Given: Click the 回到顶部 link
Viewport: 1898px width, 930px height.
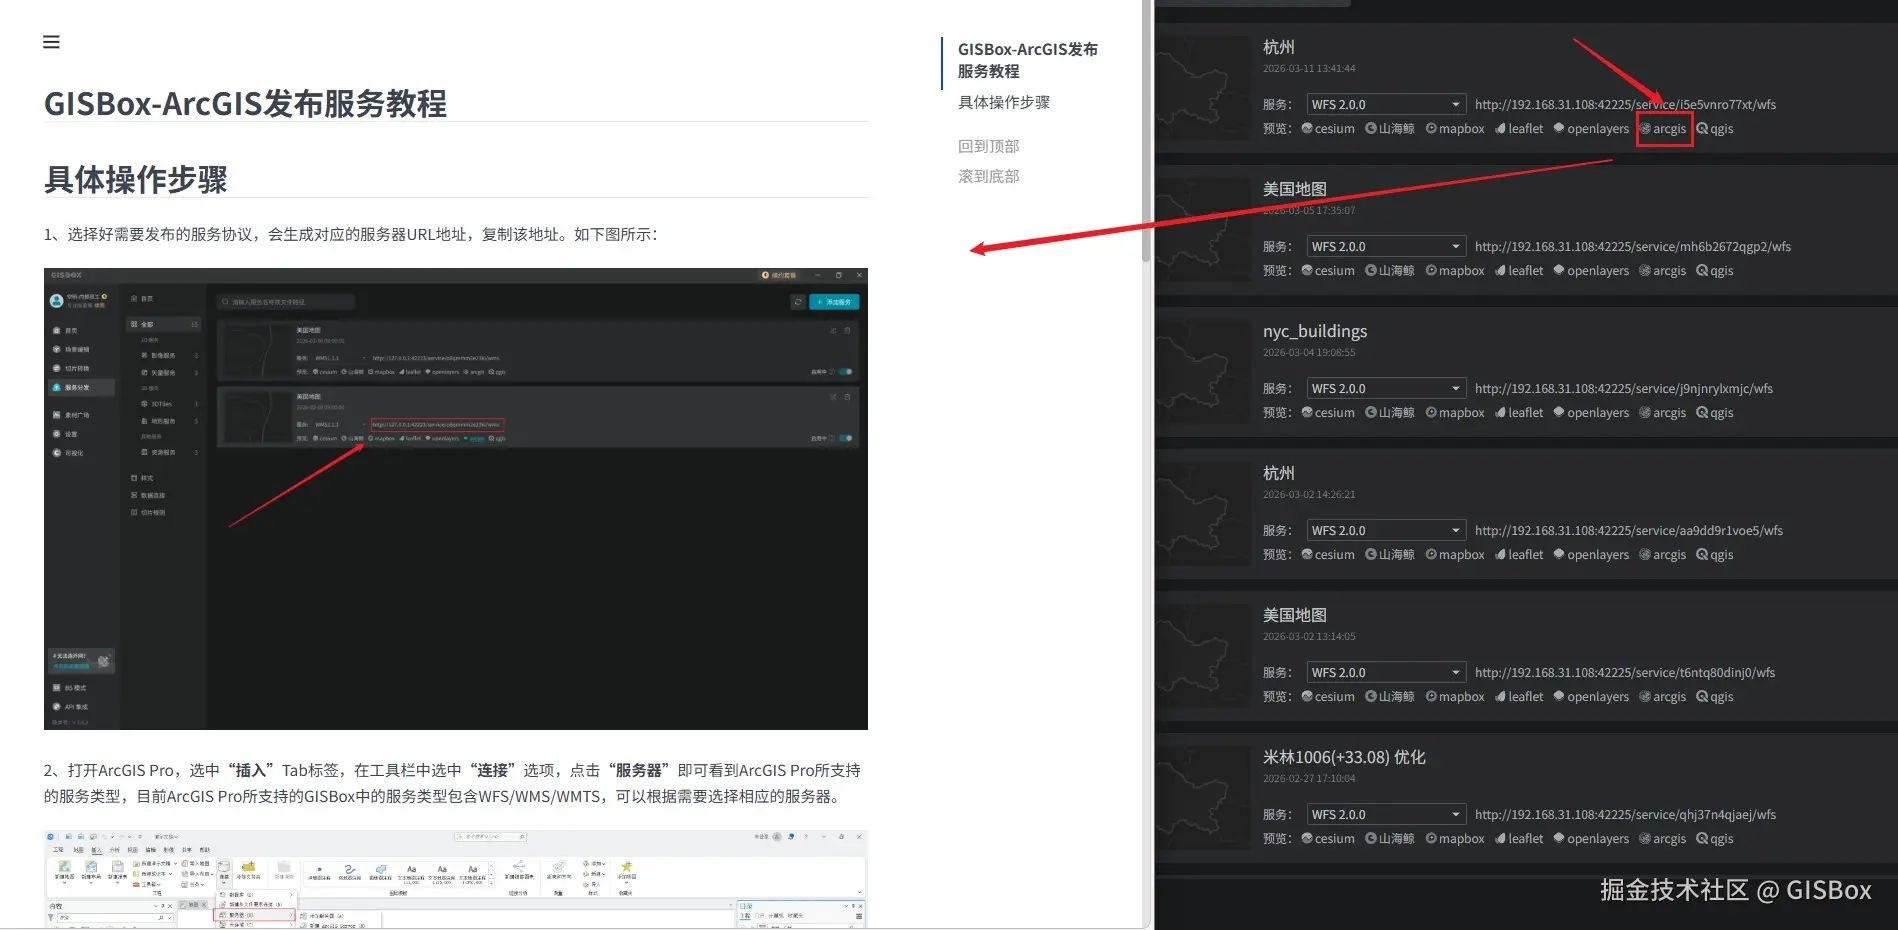Looking at the screenshot, I should point(988,145).
